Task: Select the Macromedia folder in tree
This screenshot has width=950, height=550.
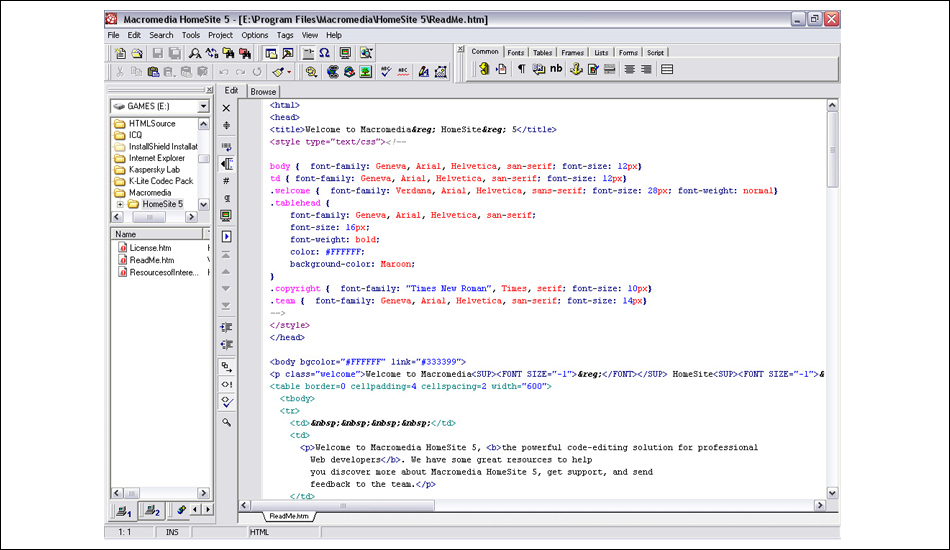Action: tap(150, 193)
